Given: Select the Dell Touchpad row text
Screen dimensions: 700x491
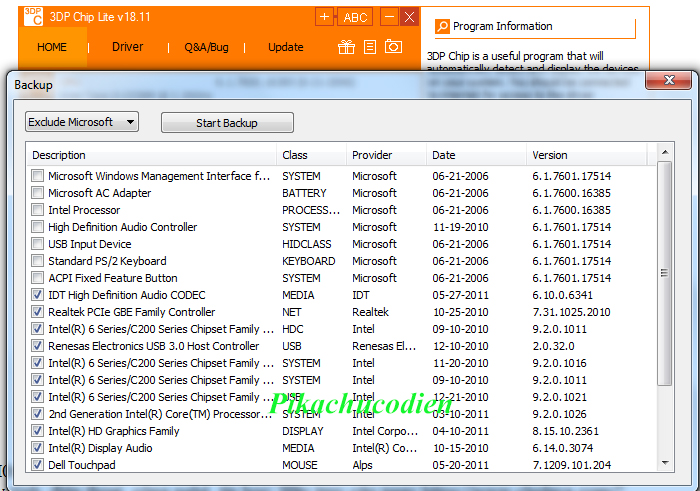Looking at the screenshot, I should (x=82, y=465).
